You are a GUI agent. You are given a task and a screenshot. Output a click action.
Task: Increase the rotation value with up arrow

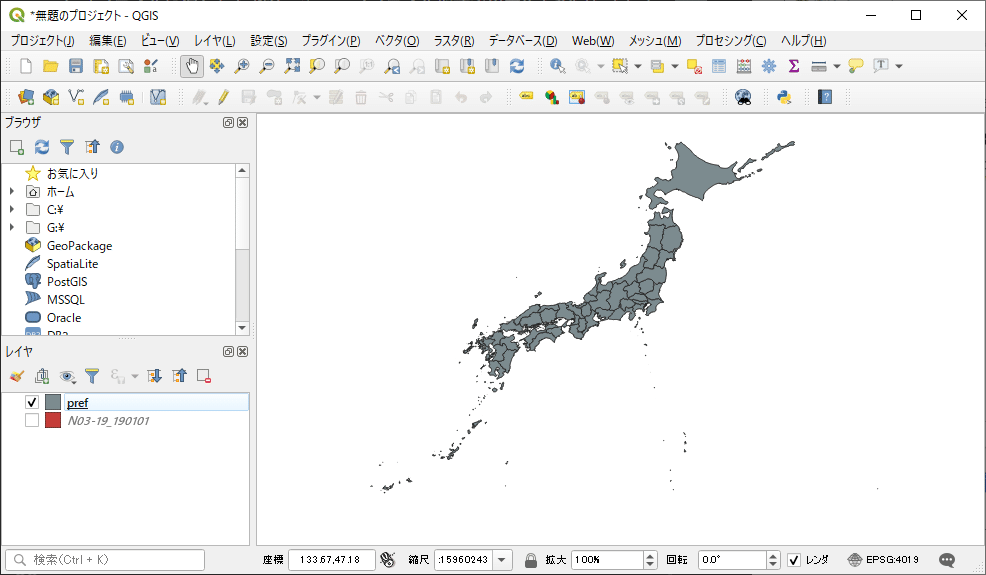coord(773,555)
